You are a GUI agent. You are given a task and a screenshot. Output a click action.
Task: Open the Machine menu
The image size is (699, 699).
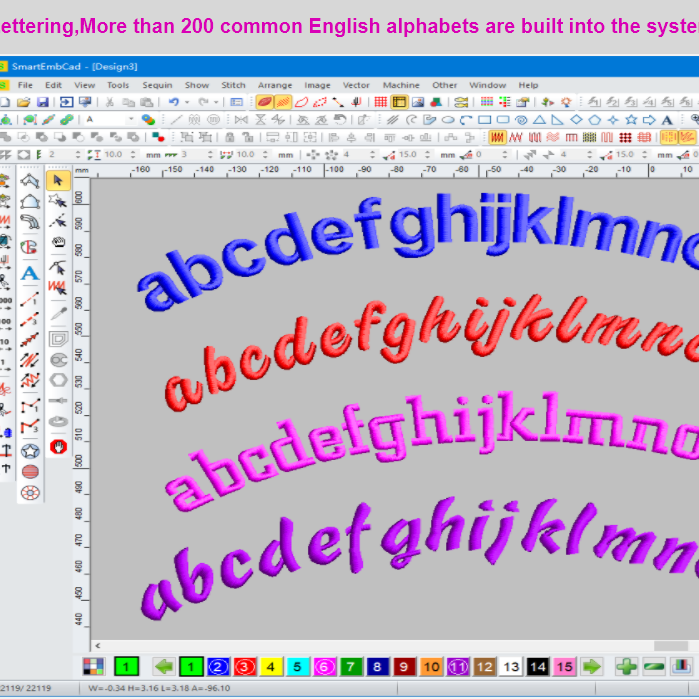coord(401,85)
